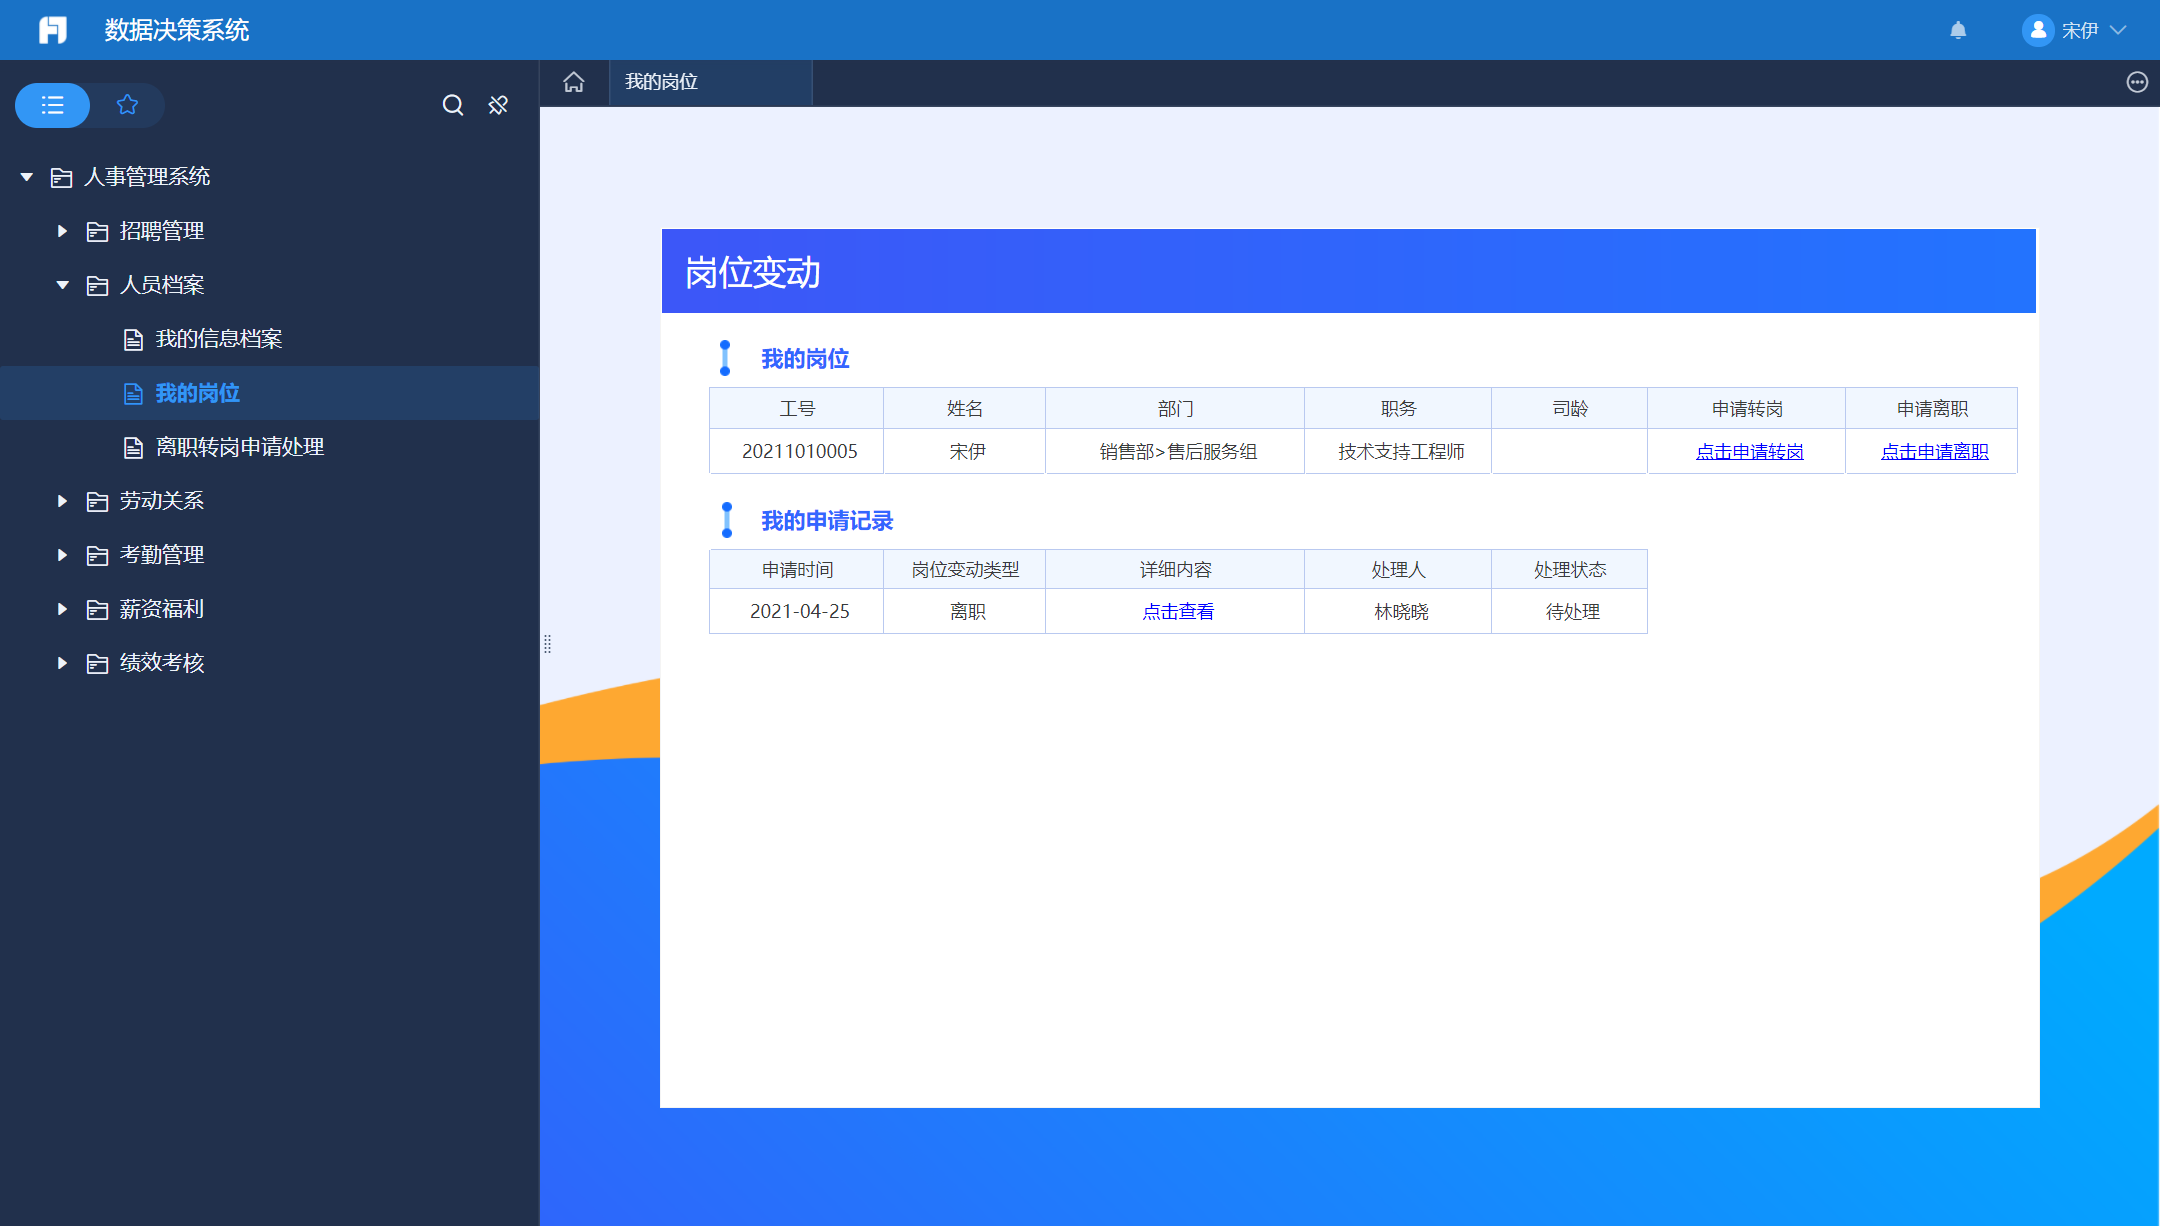2160x1226 pixels.
Task: Open 我的信息档案 in the sidebar
Action: point(218,339)
